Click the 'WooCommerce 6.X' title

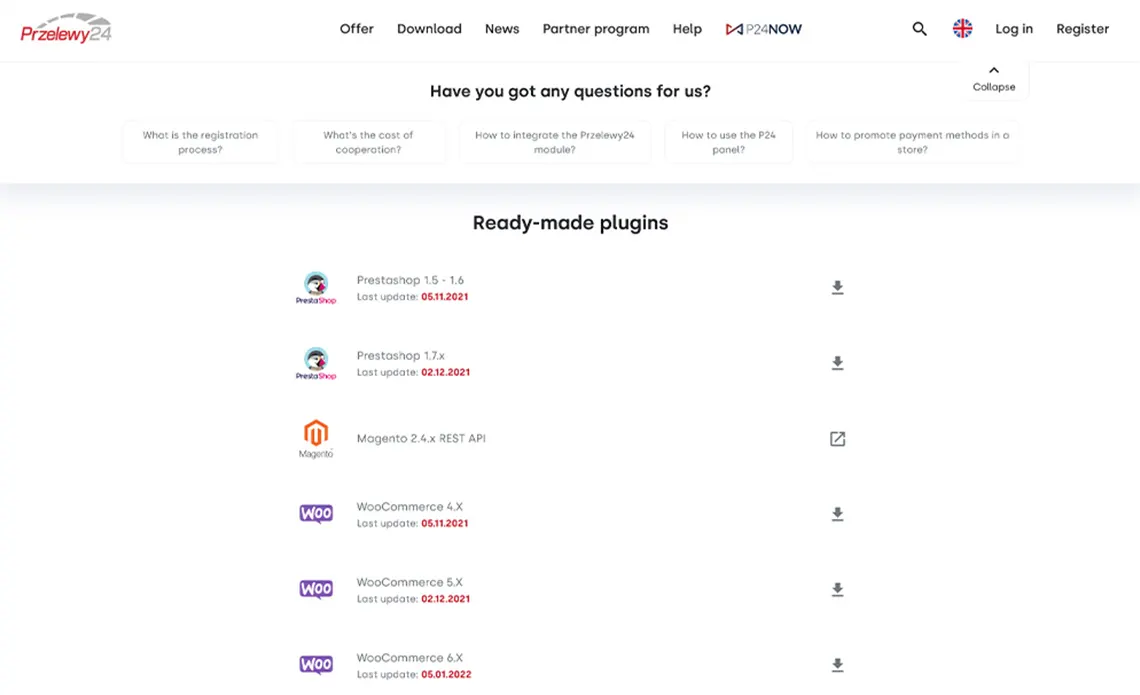click(409, 658)
